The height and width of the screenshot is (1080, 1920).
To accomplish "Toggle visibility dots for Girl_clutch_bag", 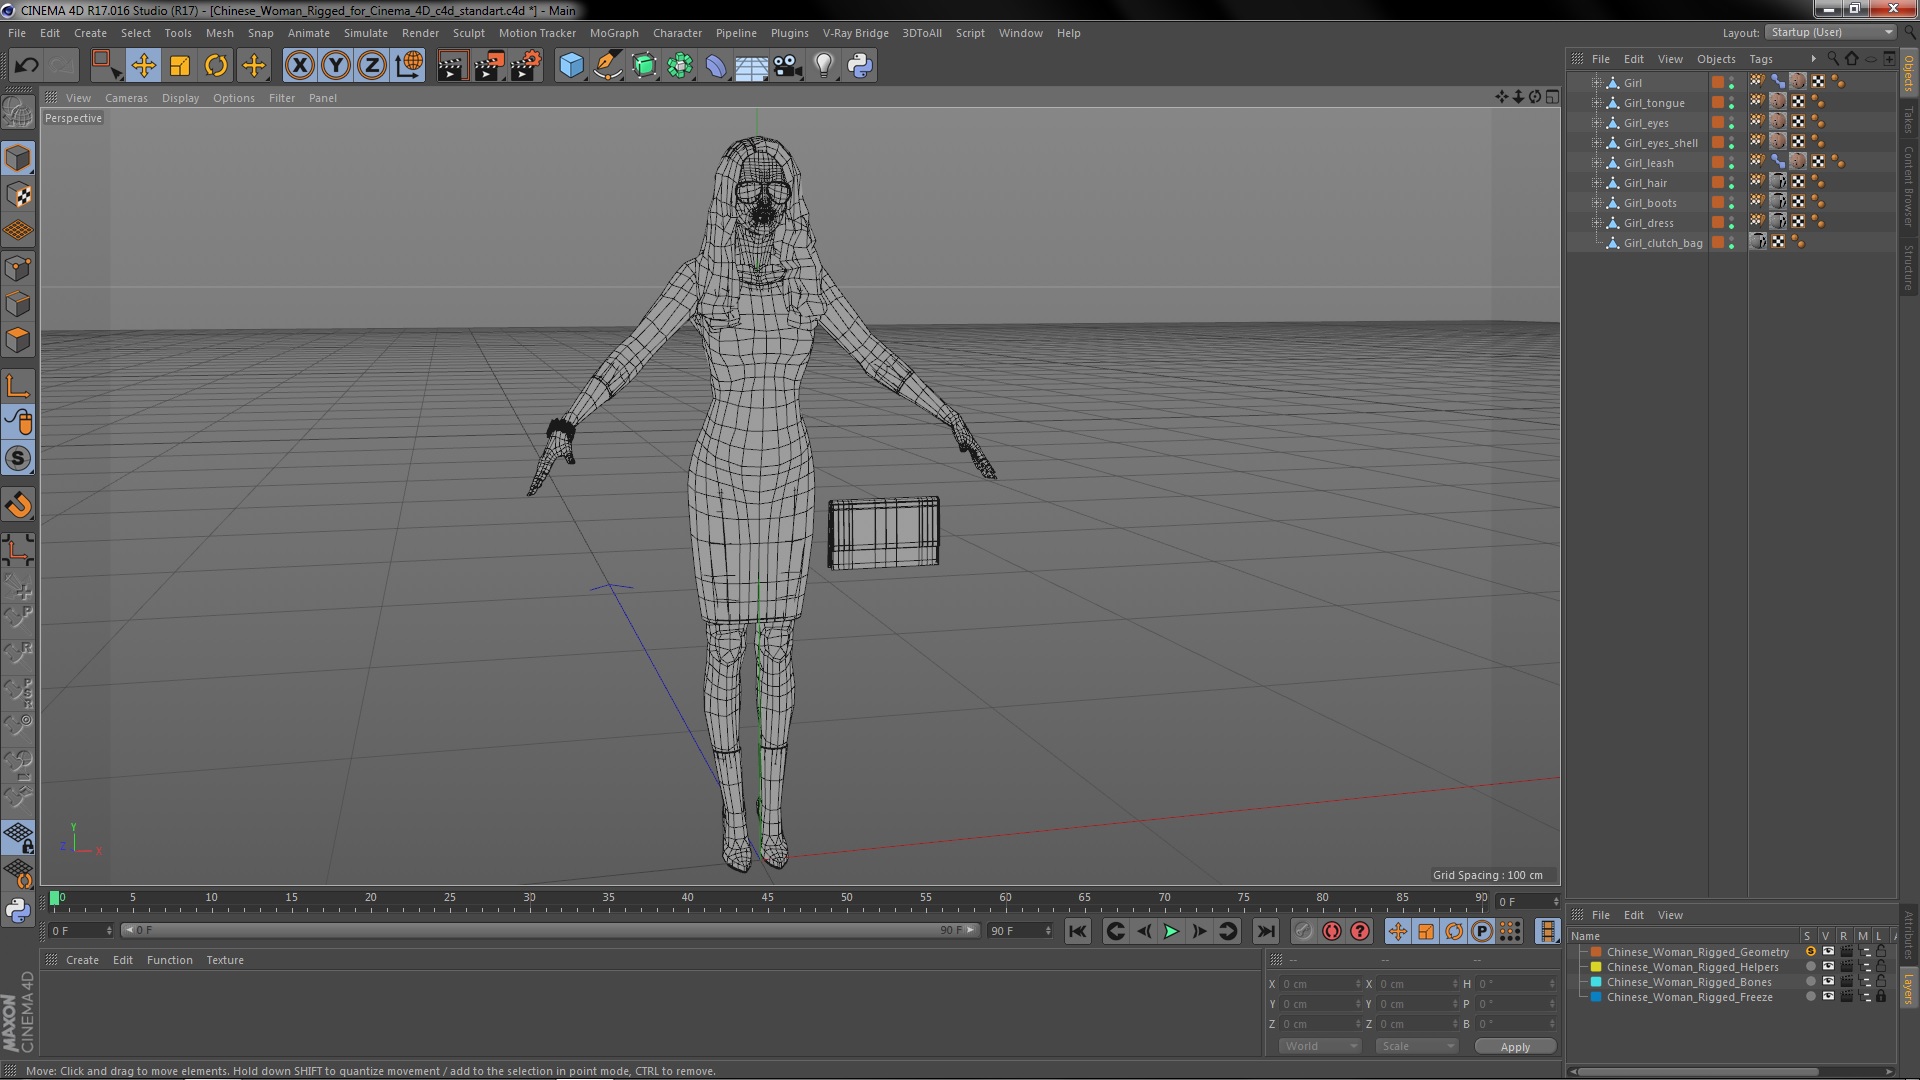I will (x=1732, y=243).
